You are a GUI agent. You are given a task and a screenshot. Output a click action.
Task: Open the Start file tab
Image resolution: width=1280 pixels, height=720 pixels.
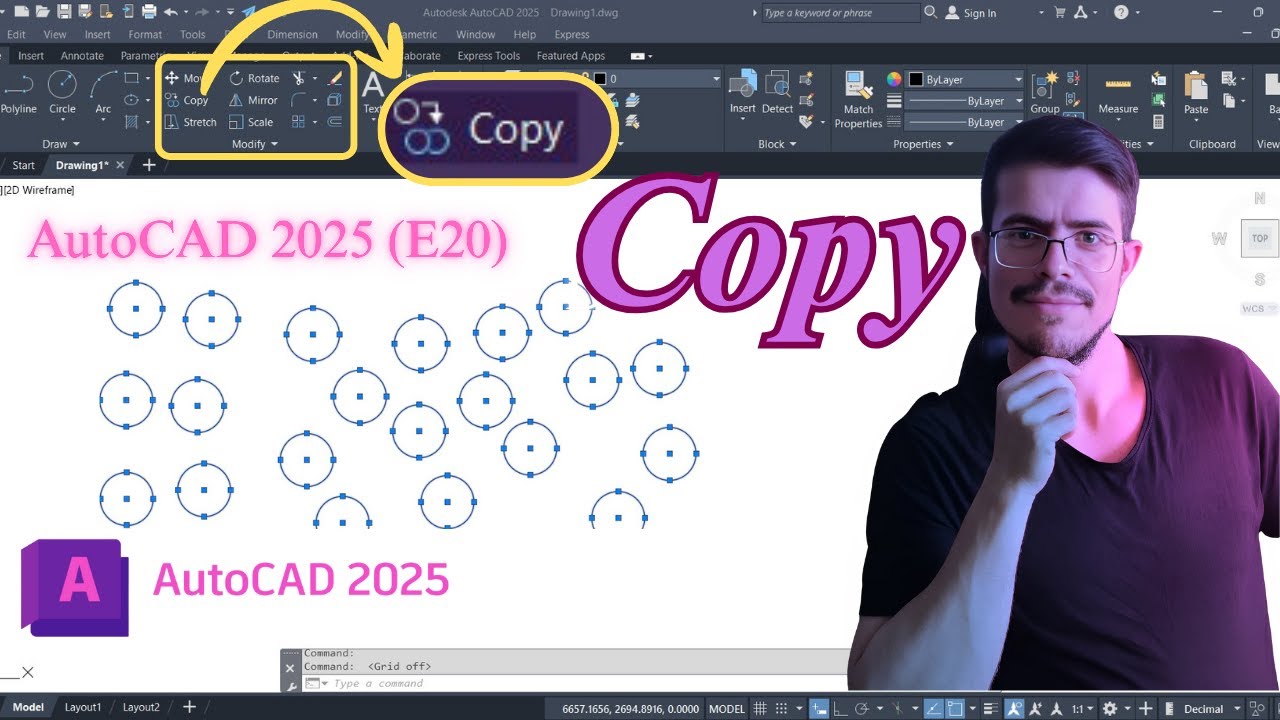pos(24,165)
